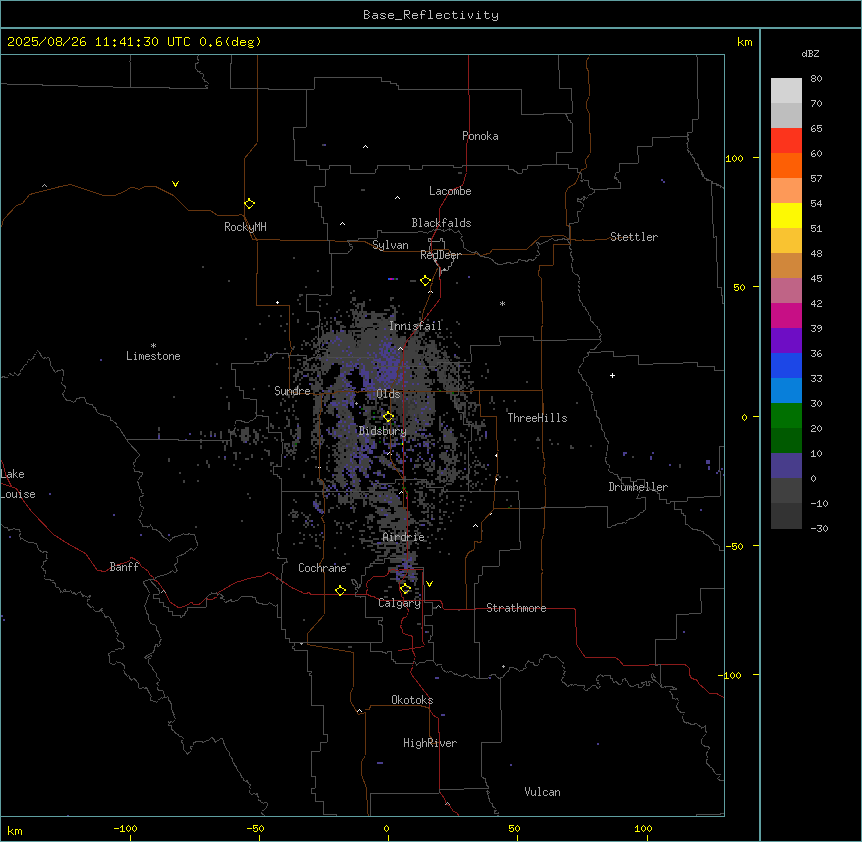Click the 45 value in dBZ legend
The image size is (862, 842).
click(x=816, y=278)
